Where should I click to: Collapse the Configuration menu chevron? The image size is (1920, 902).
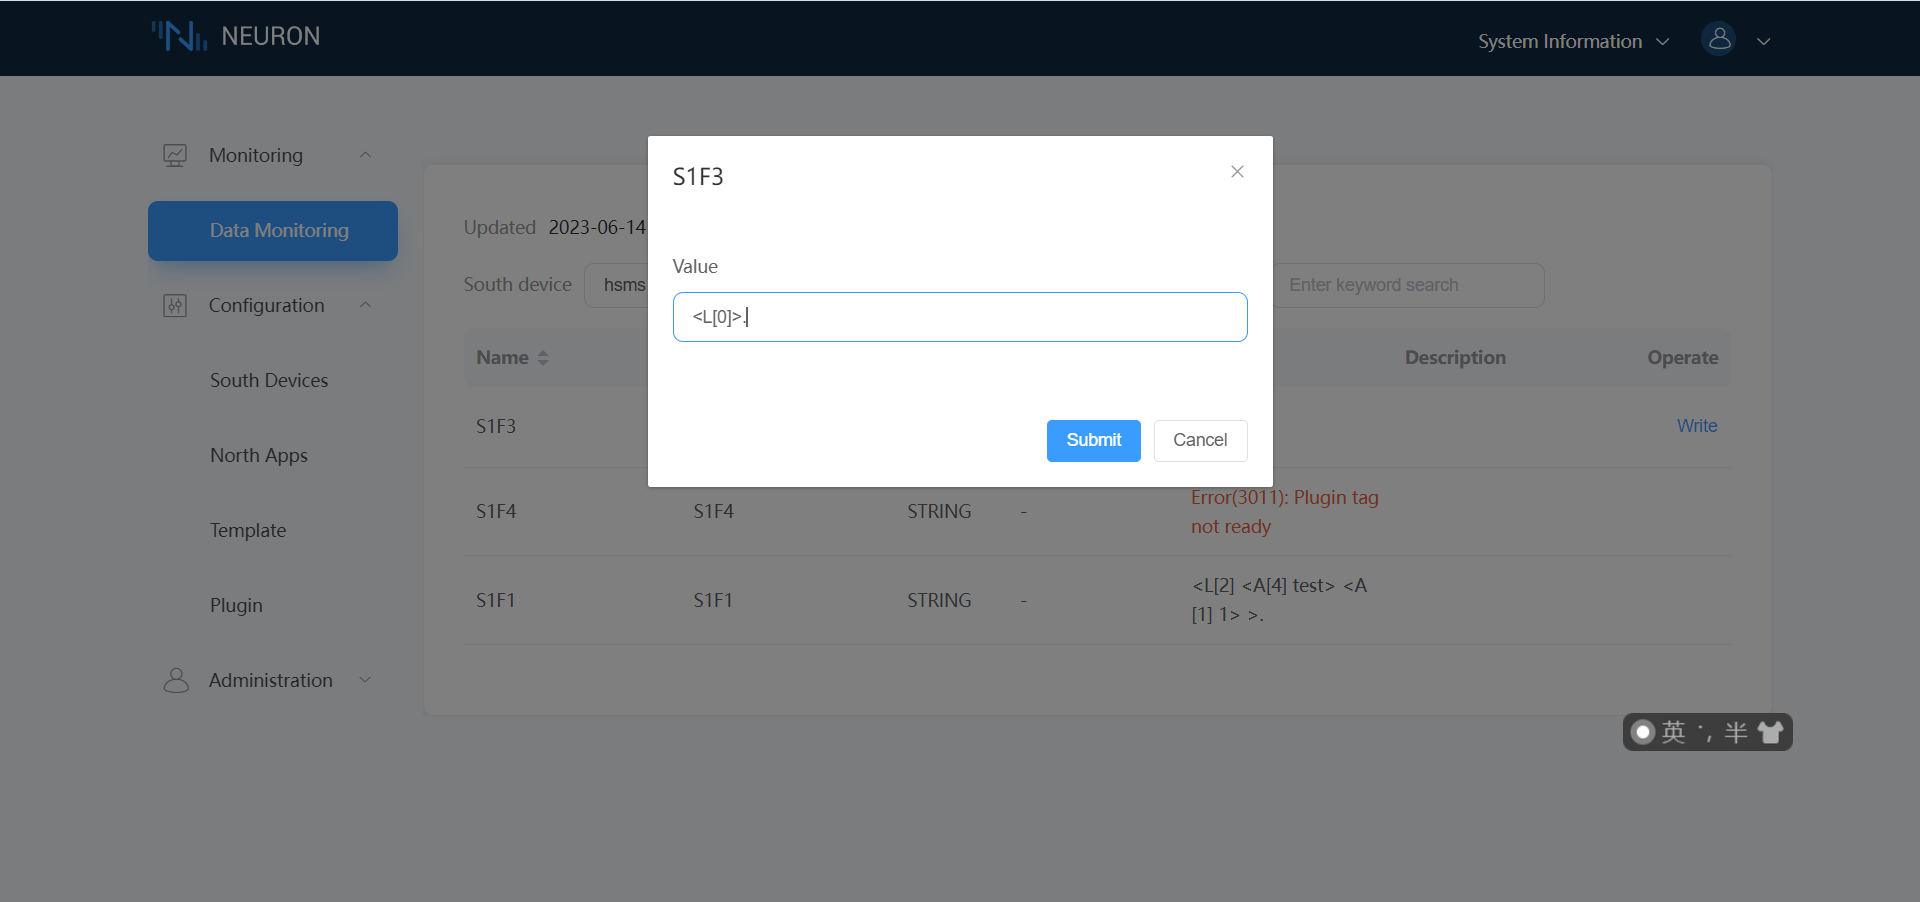(365, 305)
